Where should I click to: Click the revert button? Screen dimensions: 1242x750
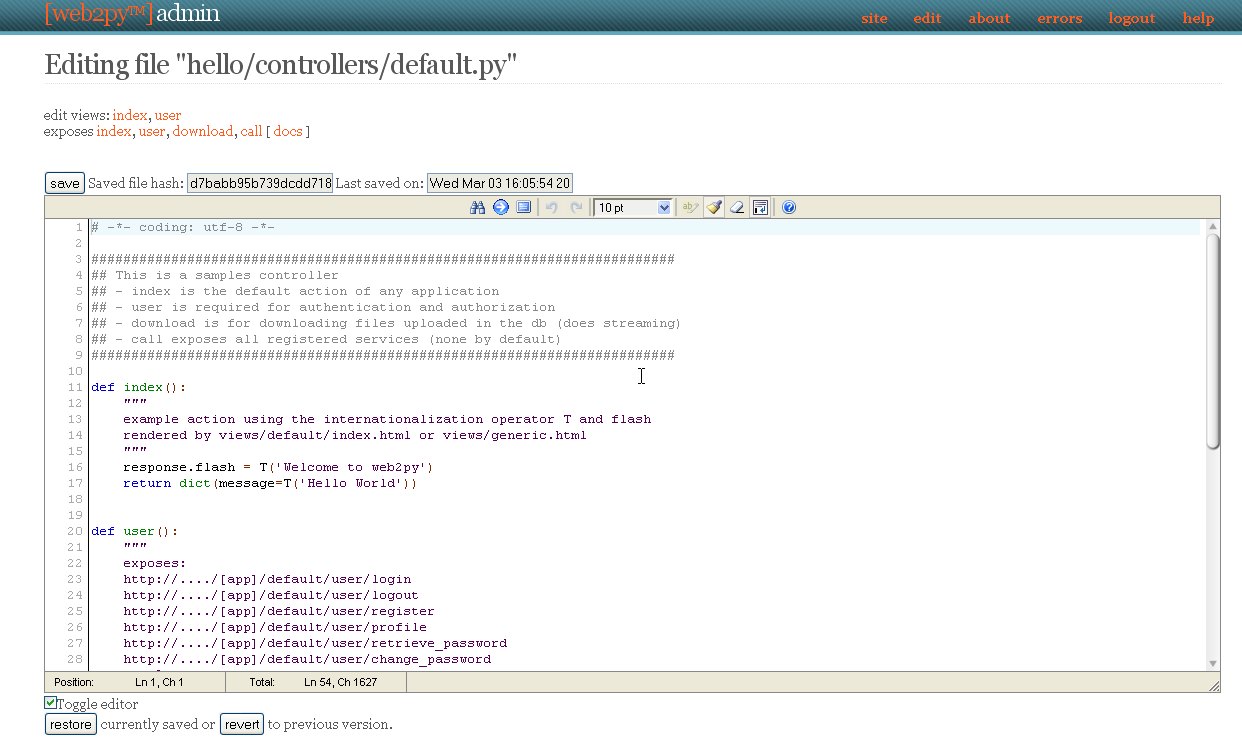[242, 724]
